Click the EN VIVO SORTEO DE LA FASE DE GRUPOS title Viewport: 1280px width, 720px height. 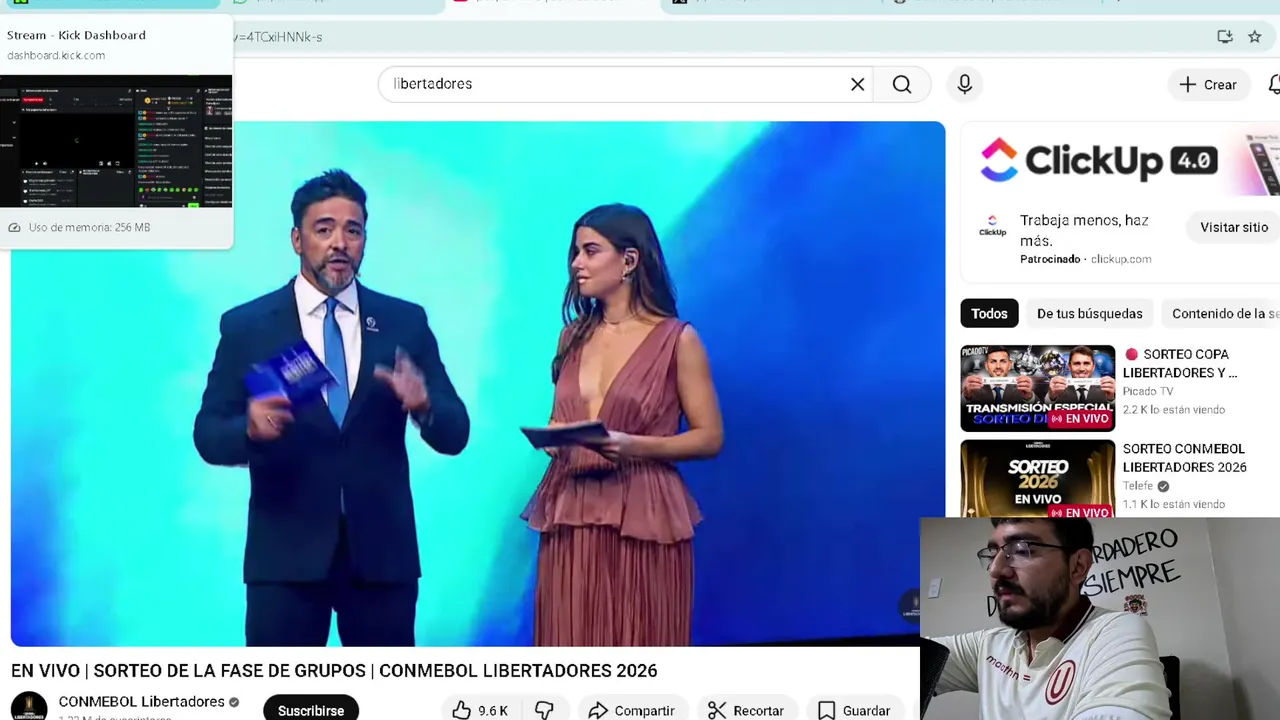[334, 670]
